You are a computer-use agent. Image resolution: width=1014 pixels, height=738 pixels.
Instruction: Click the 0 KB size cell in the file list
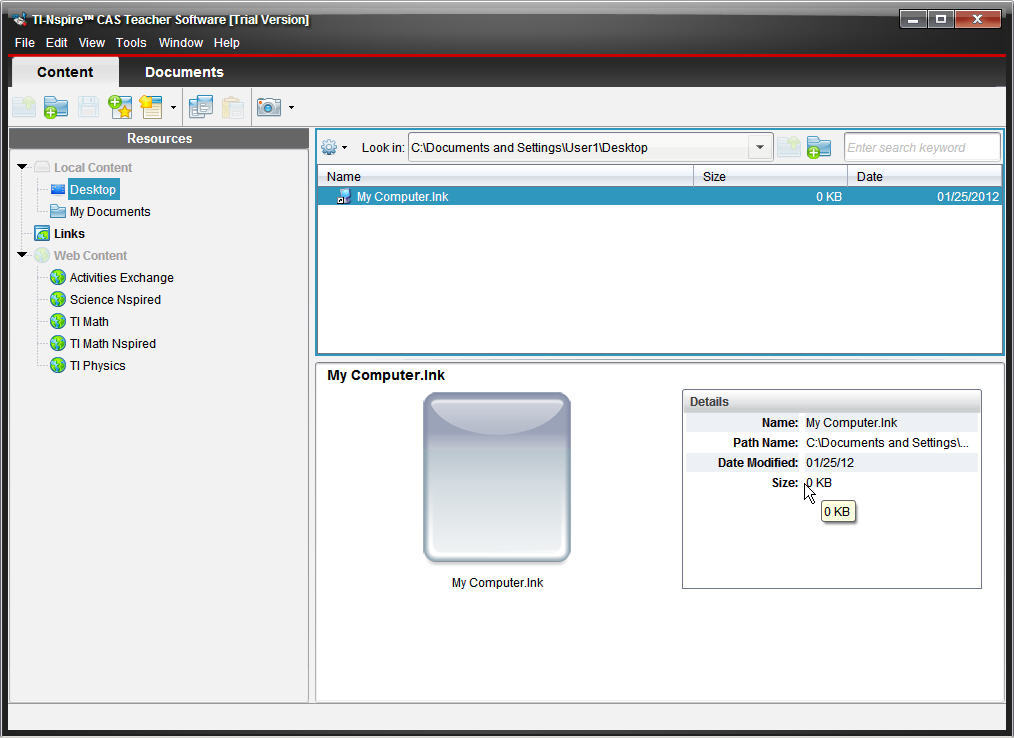[828, 197]
